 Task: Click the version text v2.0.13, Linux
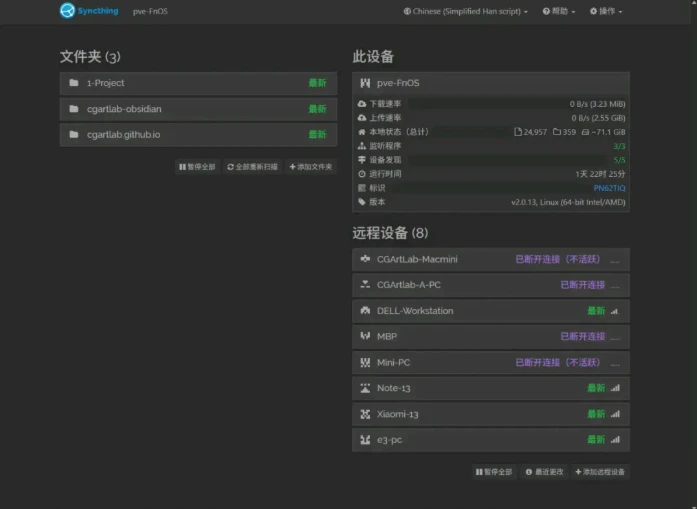568,202
